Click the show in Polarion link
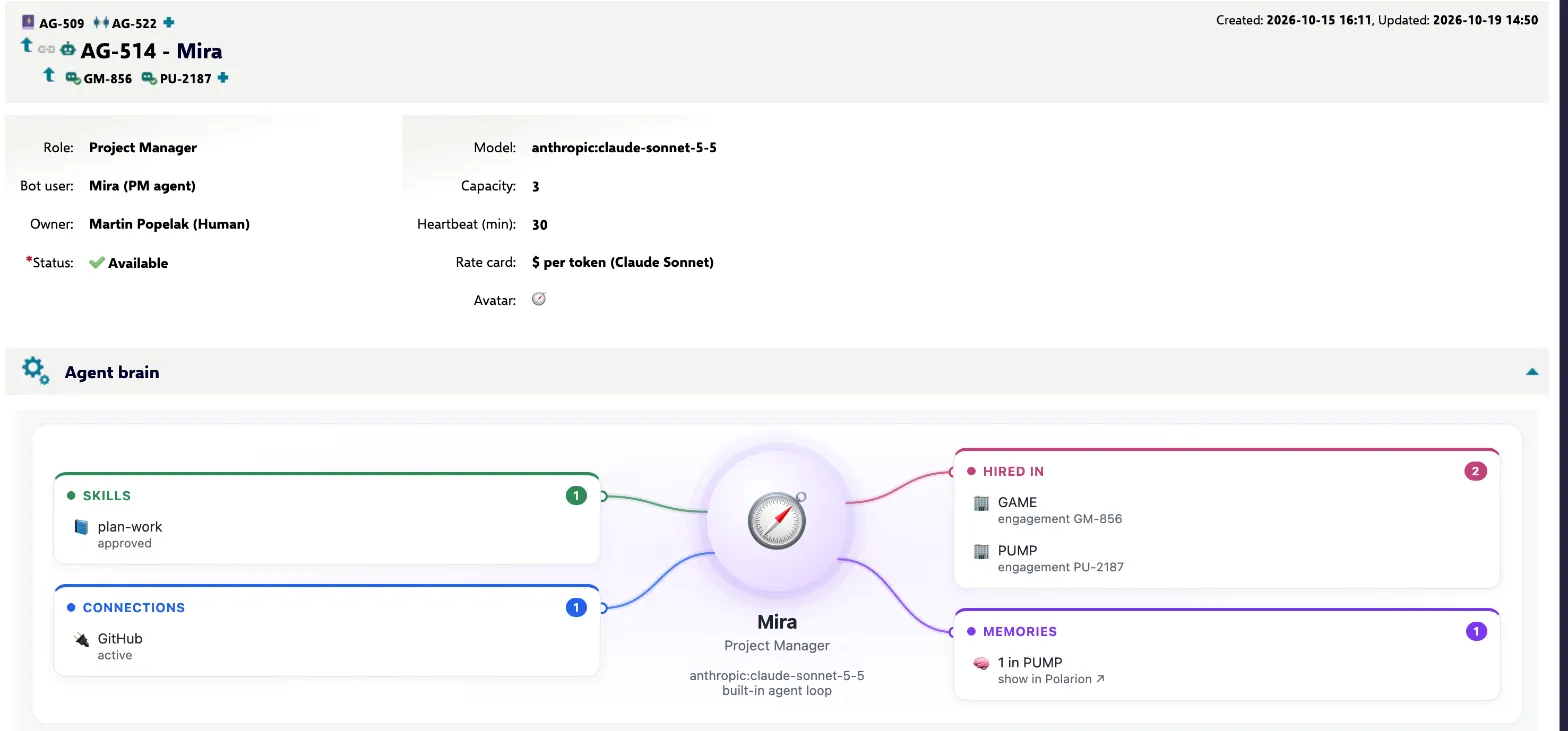 [1051, 679]
